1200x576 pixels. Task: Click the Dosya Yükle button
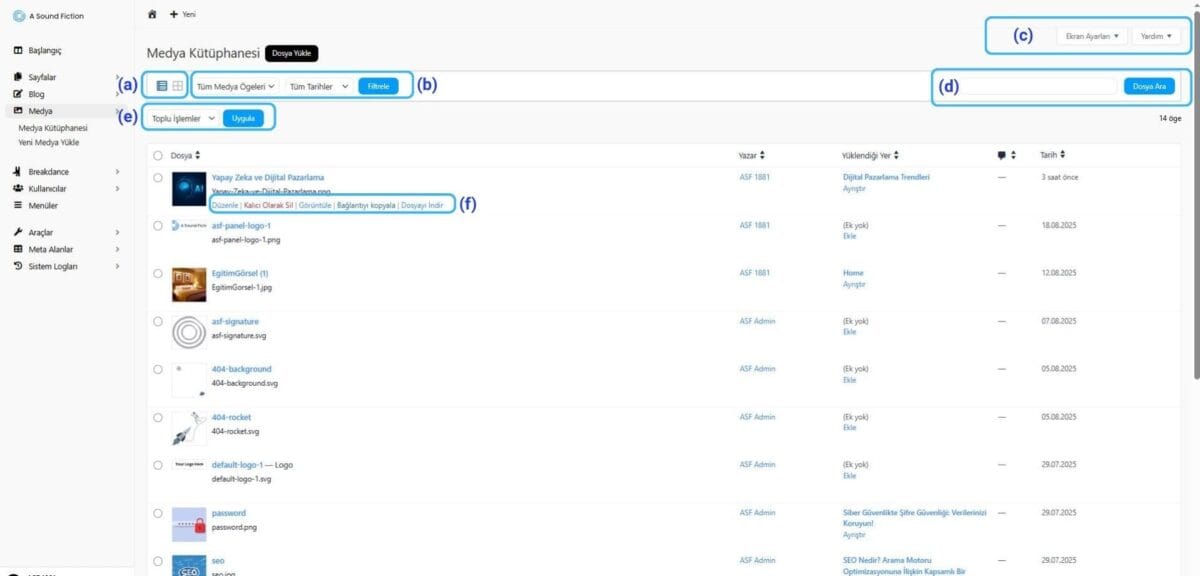click(291, 53)
